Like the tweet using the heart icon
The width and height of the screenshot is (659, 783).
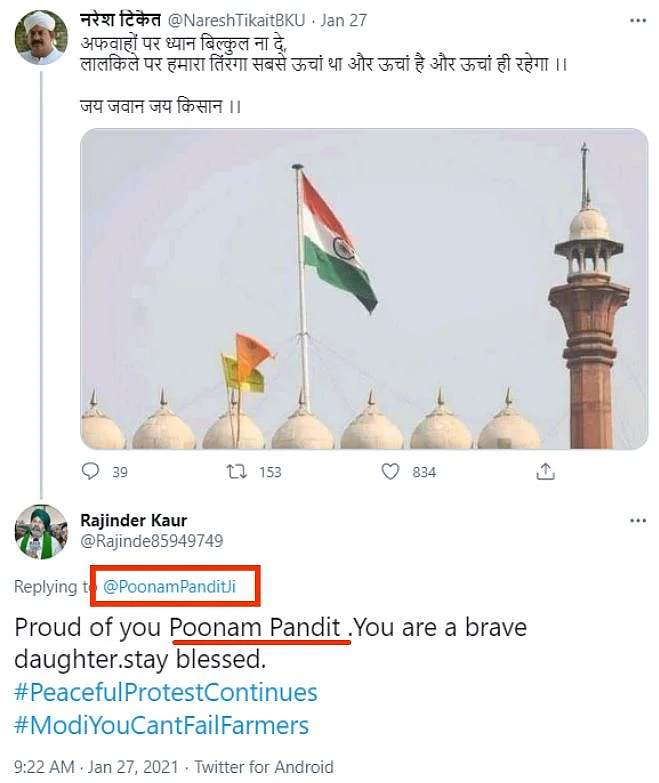(391, 471)
